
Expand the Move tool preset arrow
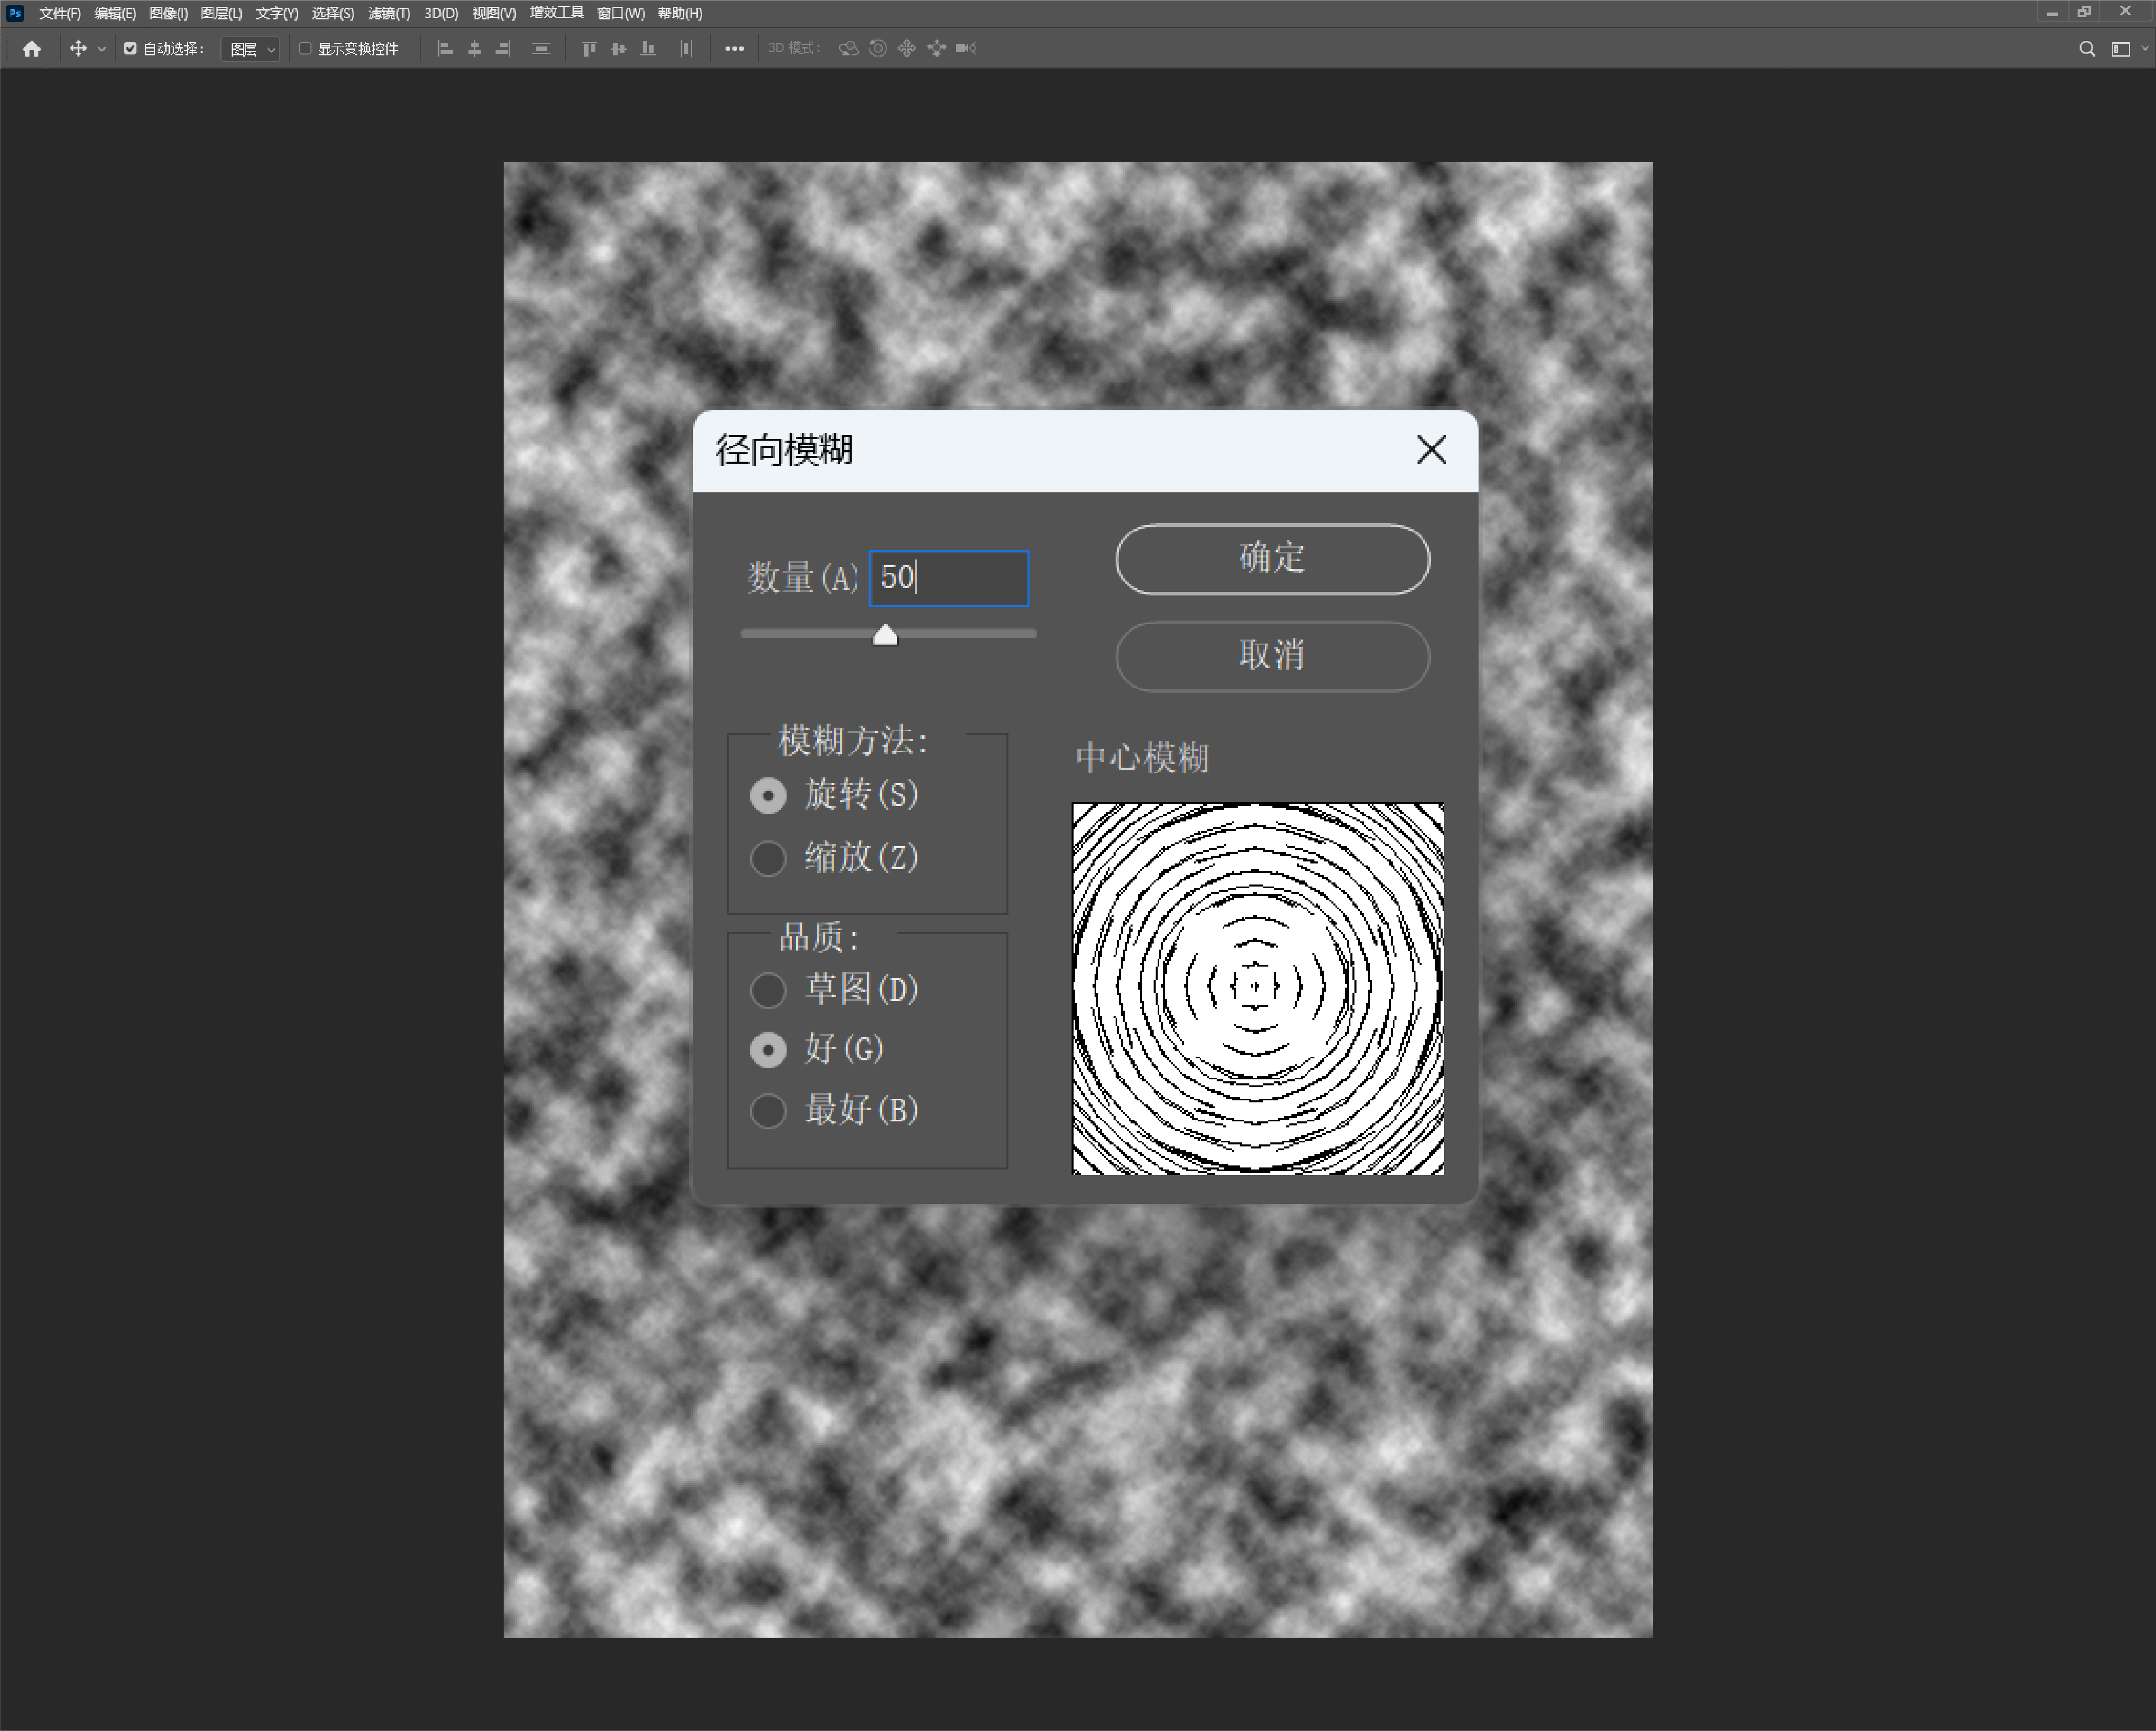point(101,49)
